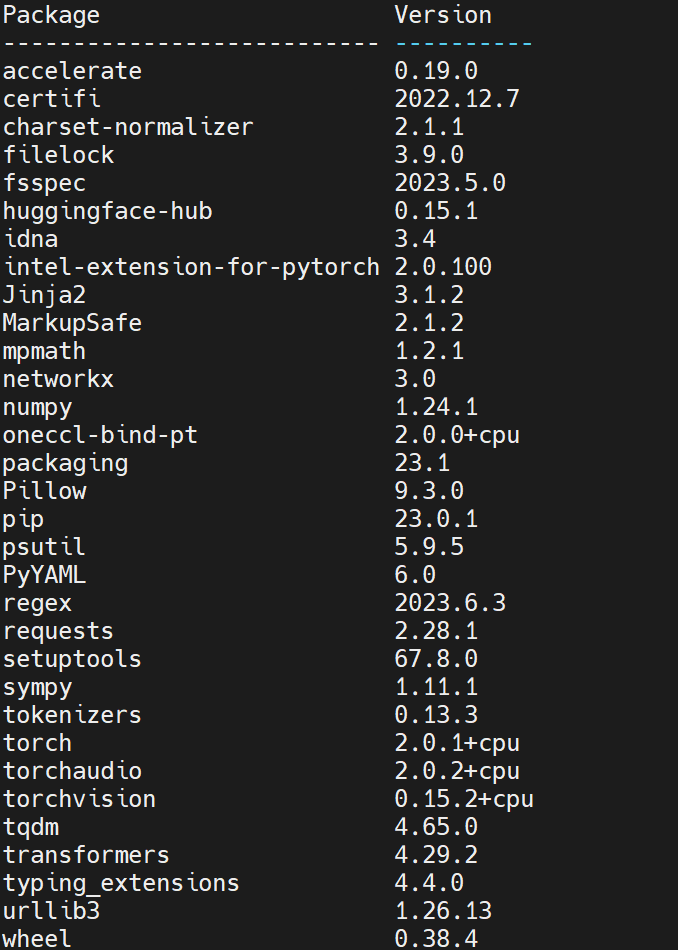The image size is (678, 950).
Task: Select urllib3 version 1.26.13
Action: pyautogui.click(x=443, y=911)
